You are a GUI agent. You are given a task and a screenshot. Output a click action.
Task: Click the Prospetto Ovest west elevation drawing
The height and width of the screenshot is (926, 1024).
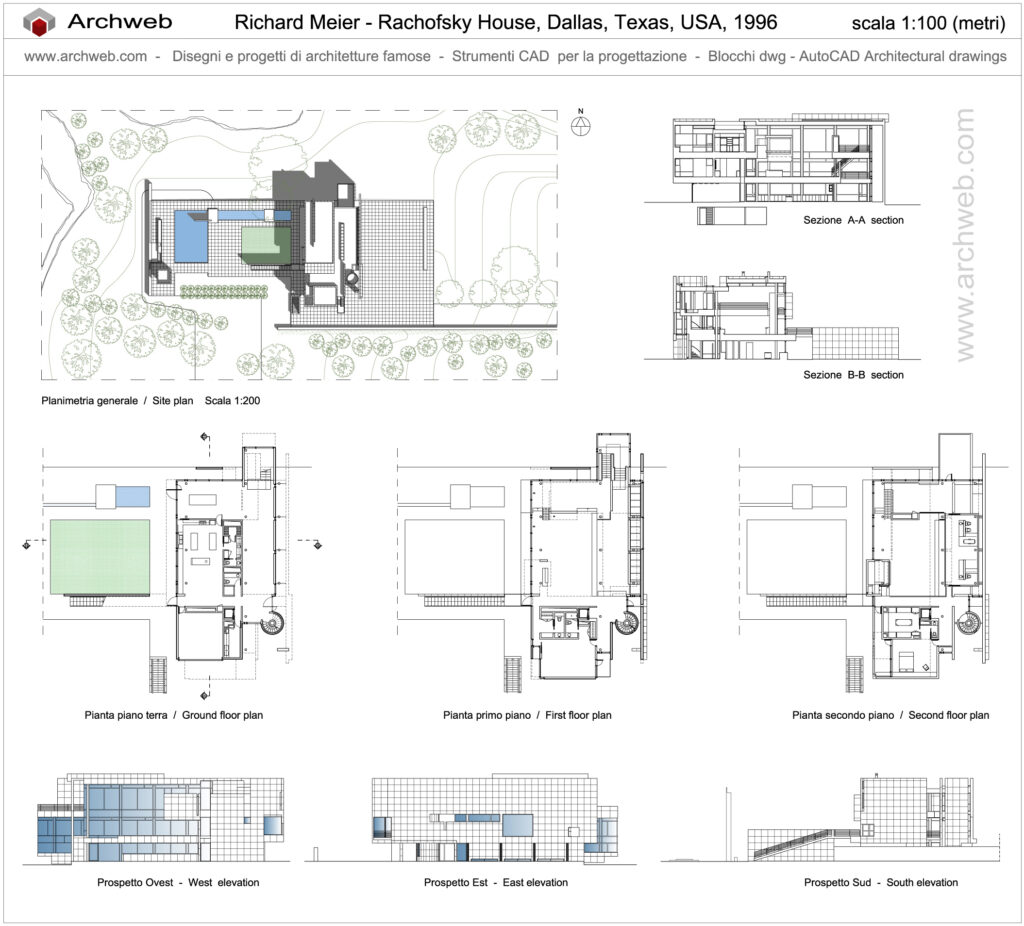[x=162, y=818]
